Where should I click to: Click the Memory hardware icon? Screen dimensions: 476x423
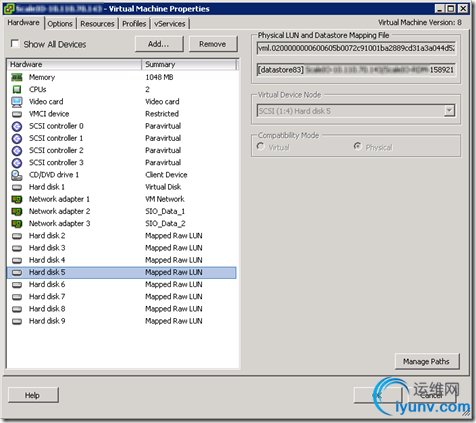point(17,77)
